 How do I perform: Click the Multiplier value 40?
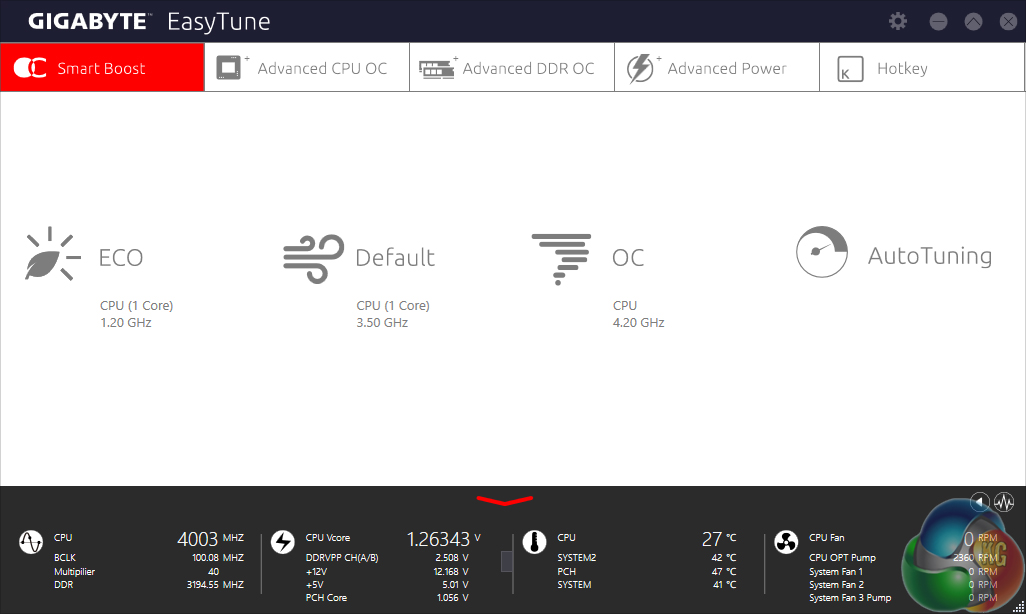[x=213, y=571]
